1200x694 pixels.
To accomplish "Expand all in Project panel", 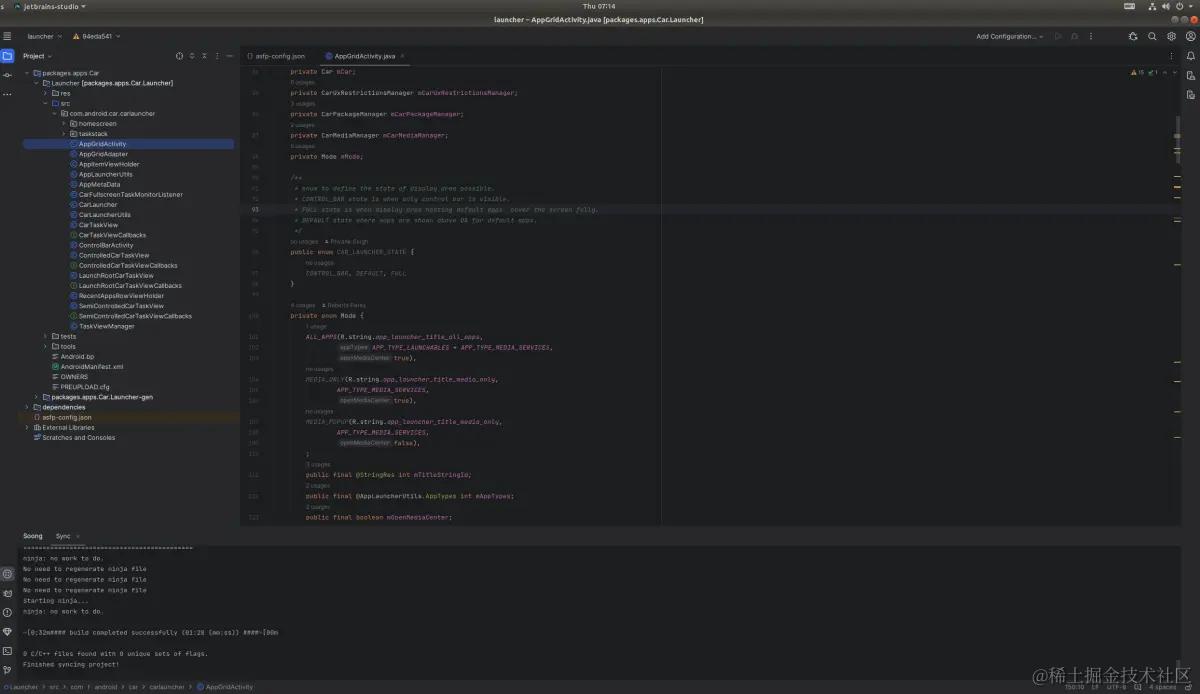I will click(x=193, y=56).
